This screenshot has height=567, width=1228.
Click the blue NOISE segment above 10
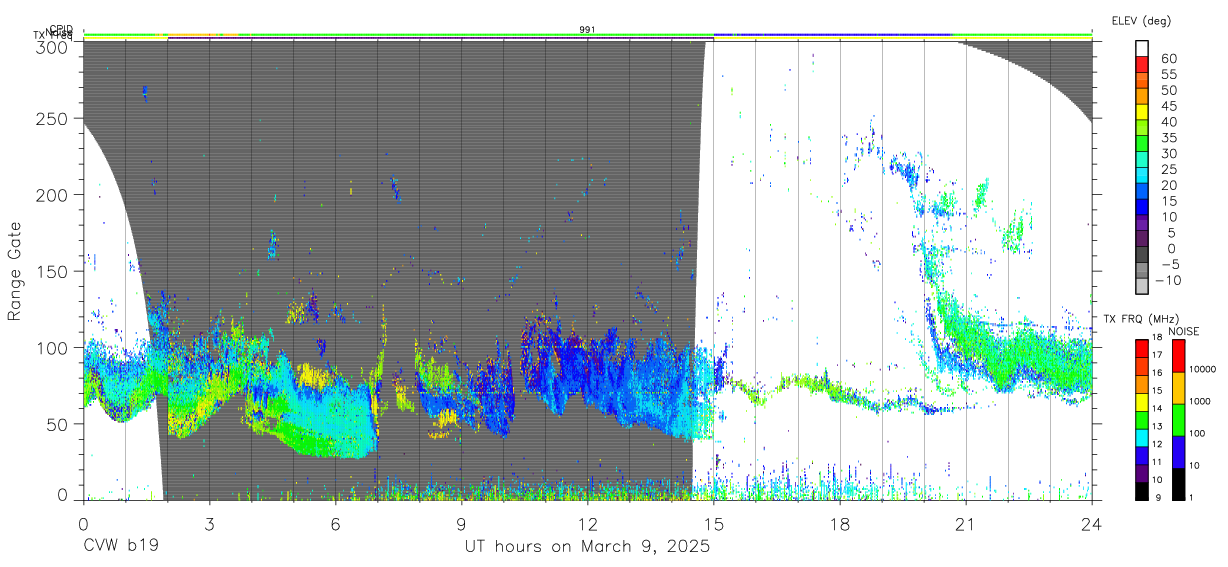(x=1177, y=451)
